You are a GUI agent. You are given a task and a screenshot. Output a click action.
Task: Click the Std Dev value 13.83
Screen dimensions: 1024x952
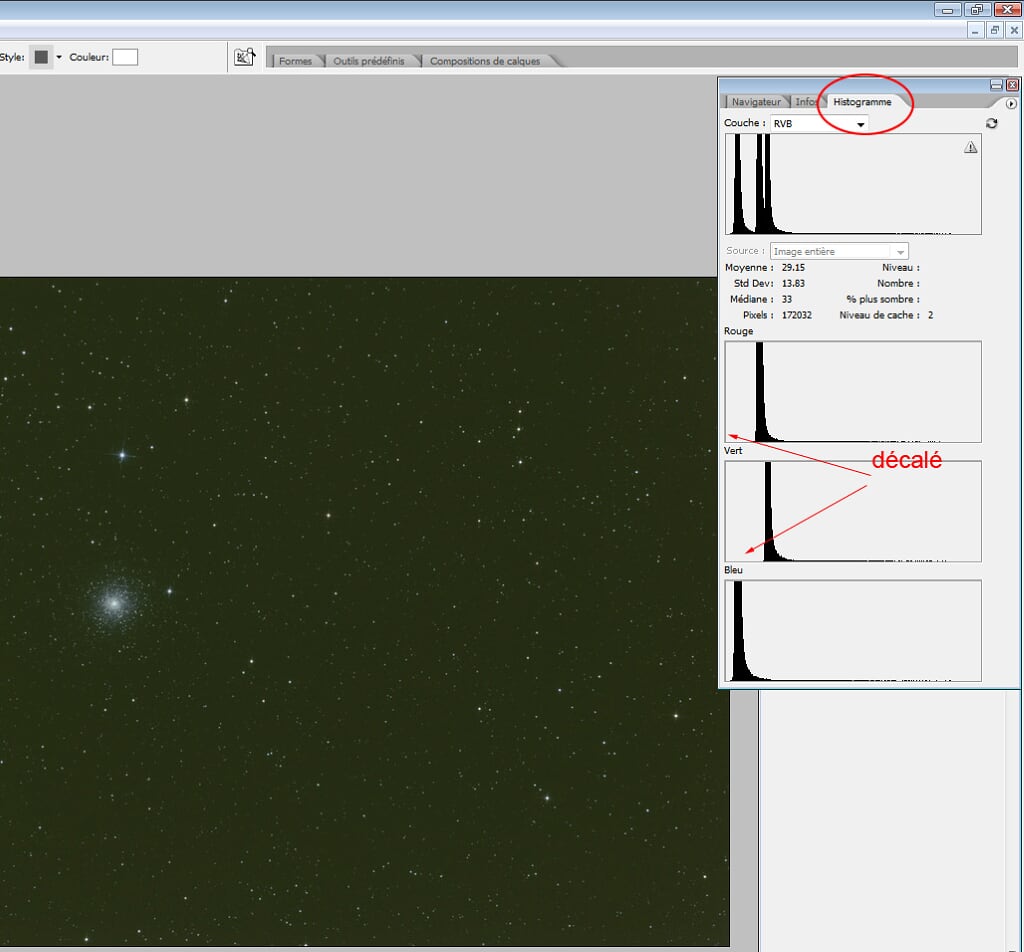click(793, 283)
